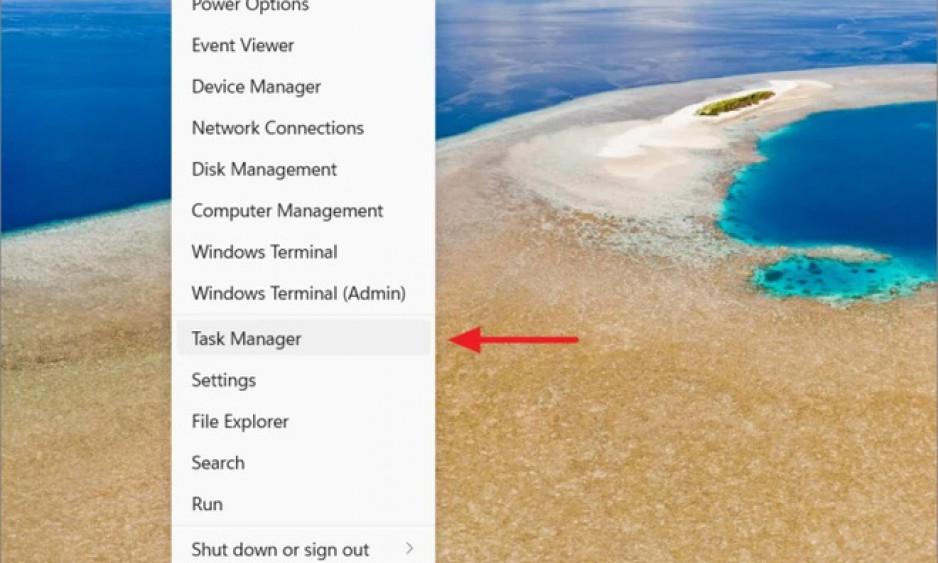Open Settings from the menu
Screen dimensions: 938x563
[303, 380]
